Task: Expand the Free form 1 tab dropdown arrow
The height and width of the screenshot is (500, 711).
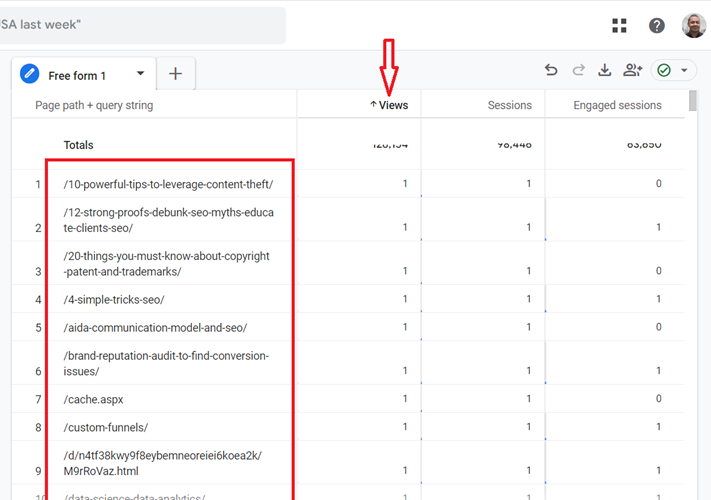Action: click(x=141, y=73)
